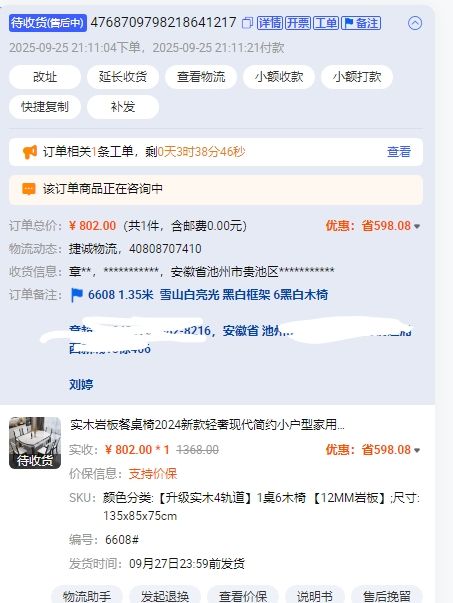Click the blue flag in order remark
This screenshot has width=453, height=603.
coord(77,295)
